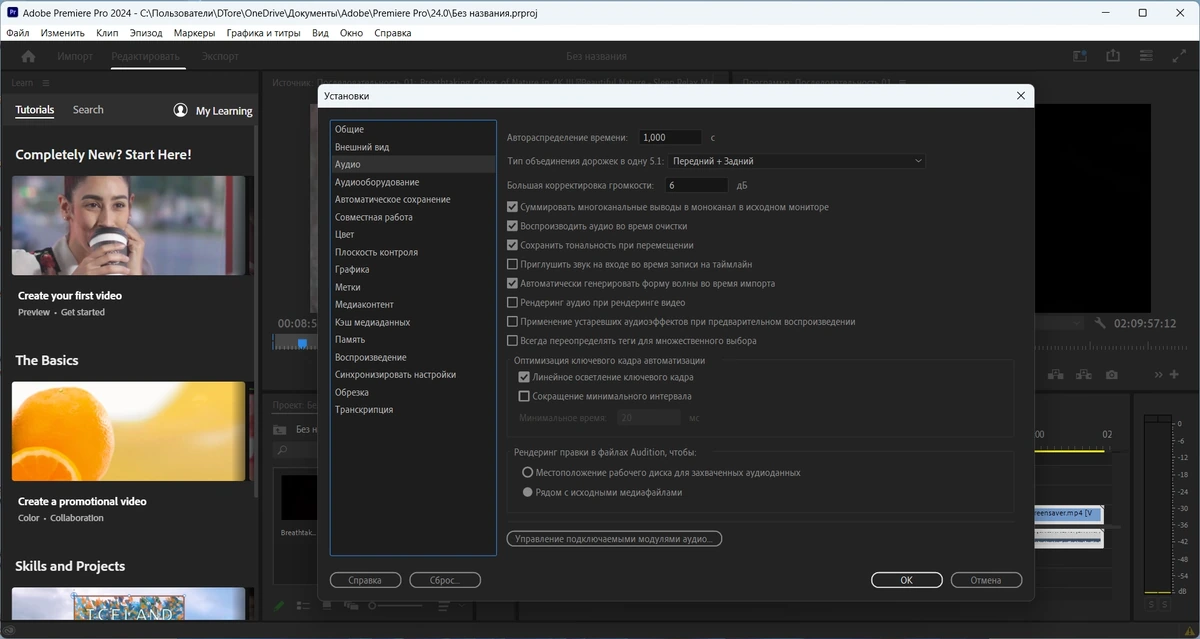Switch to the Экспорт tab
The width and height of the screenshot is (1200, 639).
(x=220, y=57)
